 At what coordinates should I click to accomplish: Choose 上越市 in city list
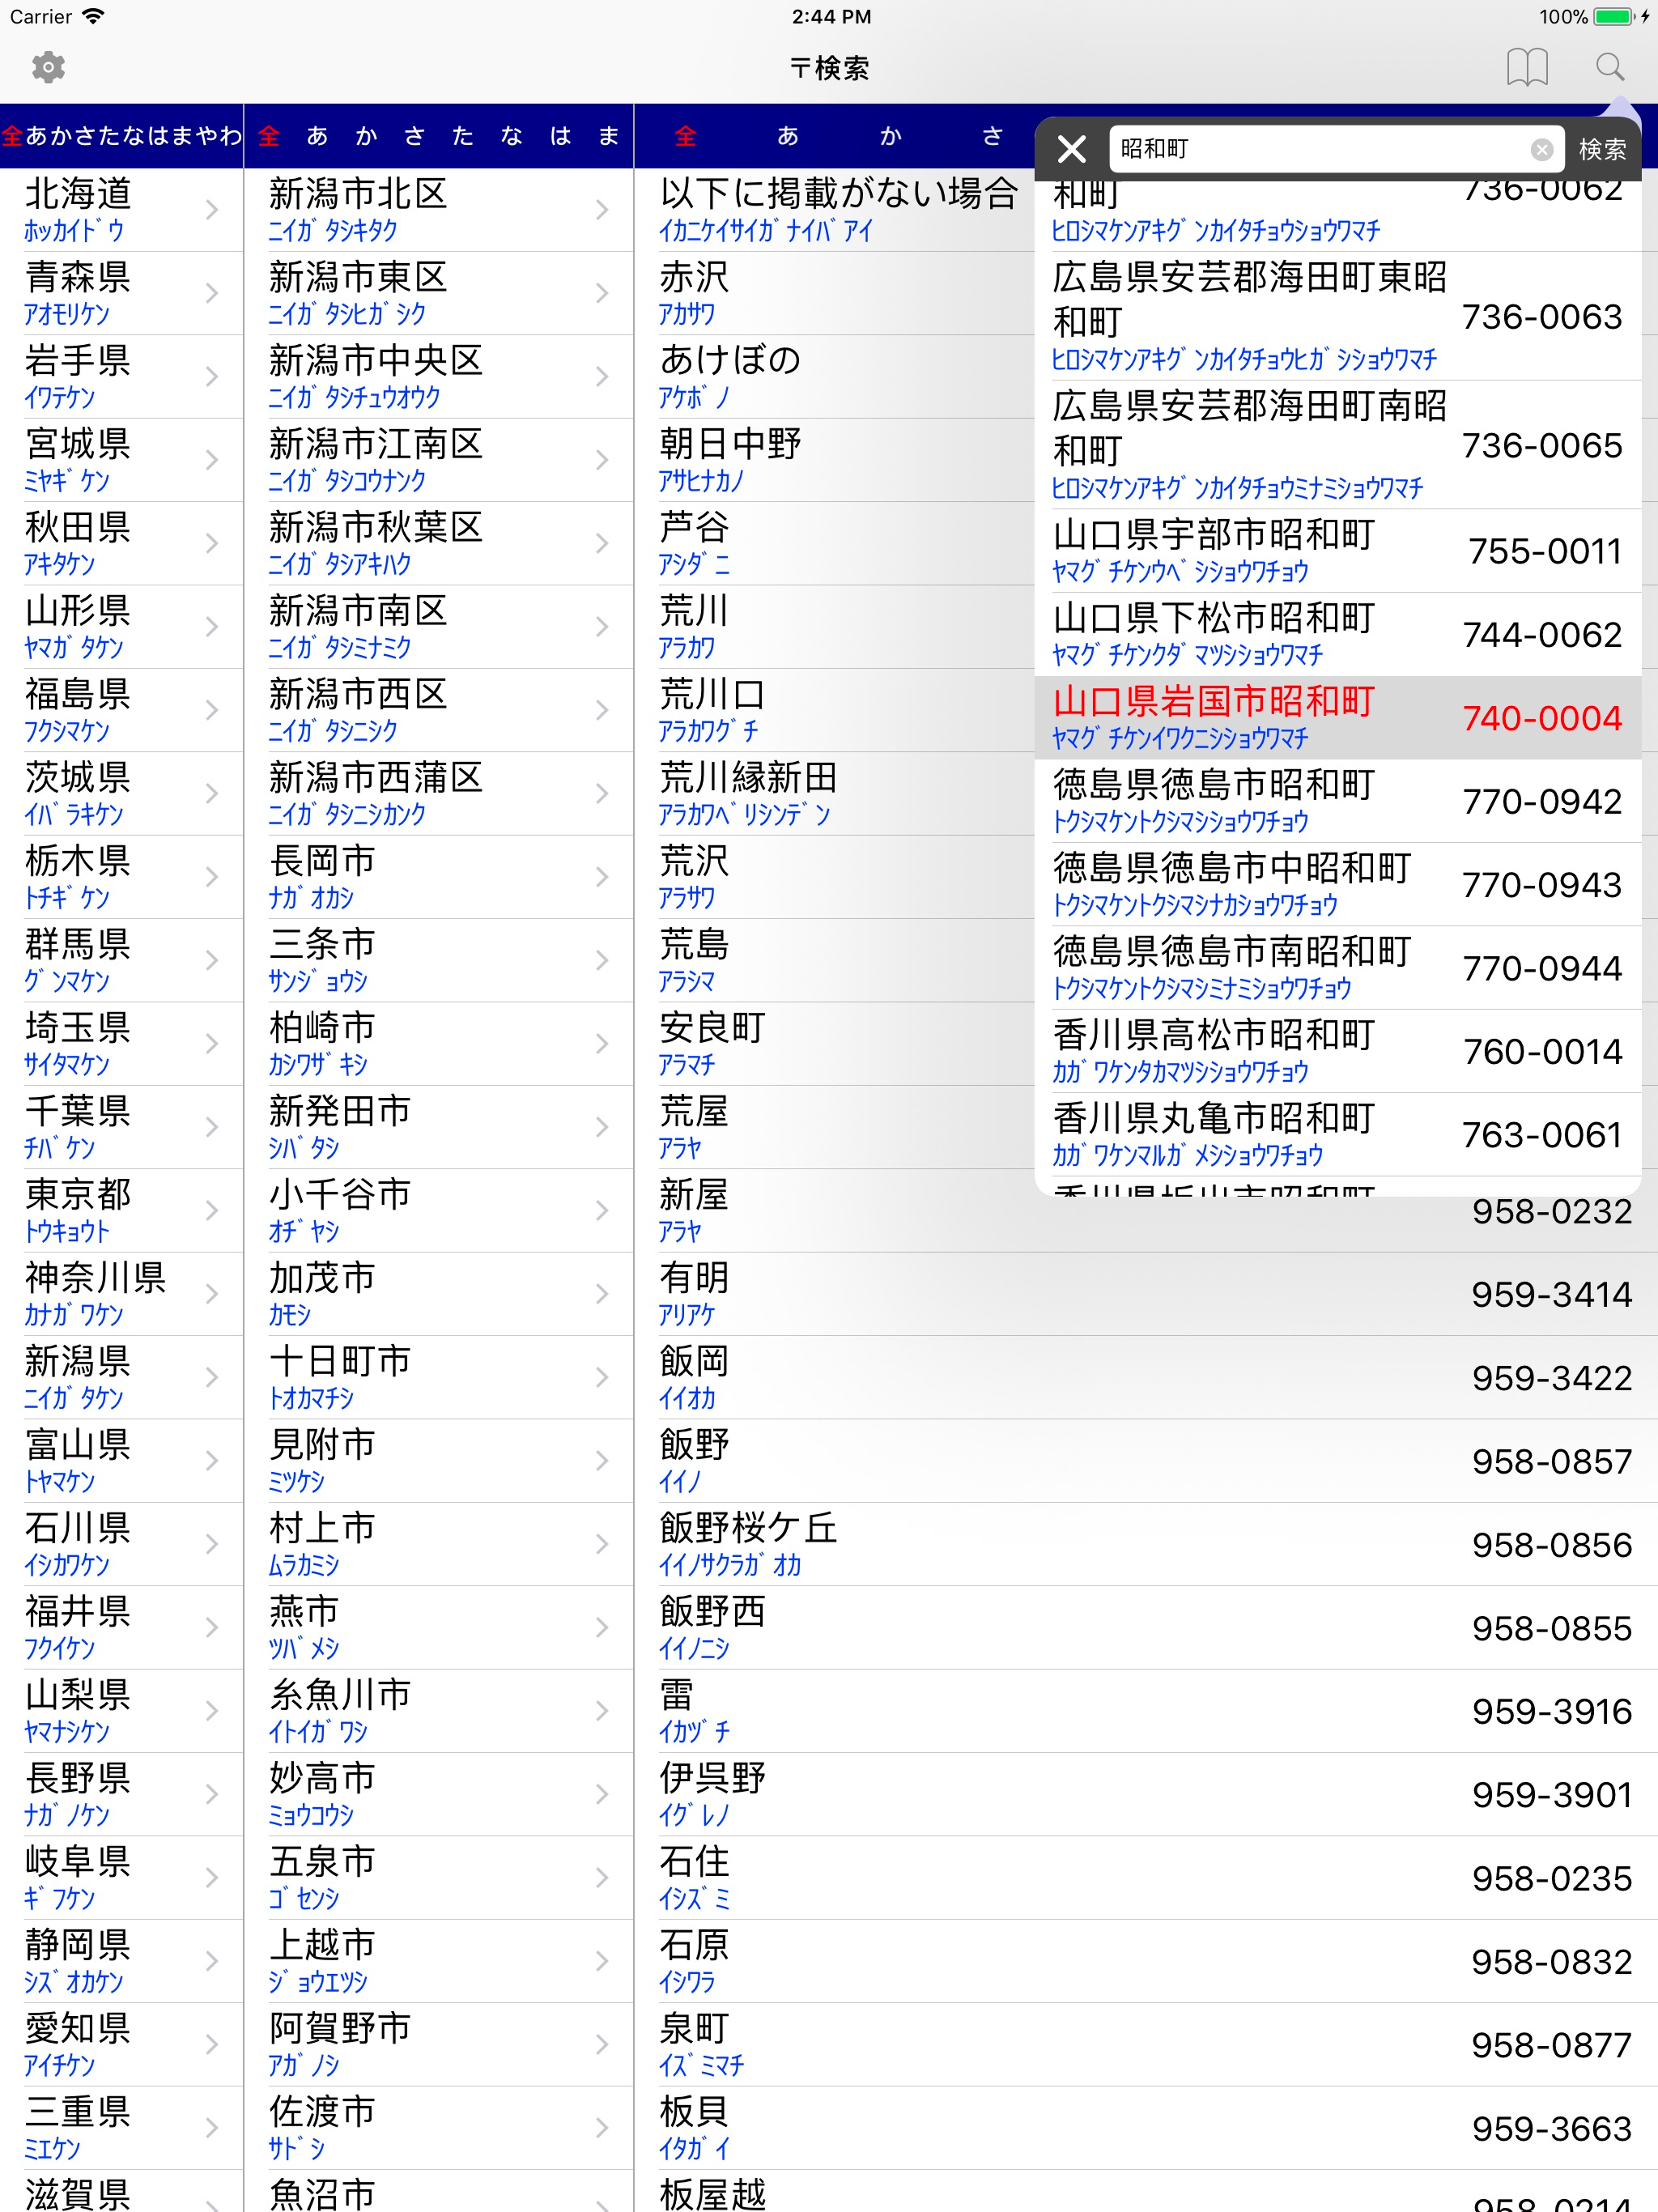coord(438,1961)
